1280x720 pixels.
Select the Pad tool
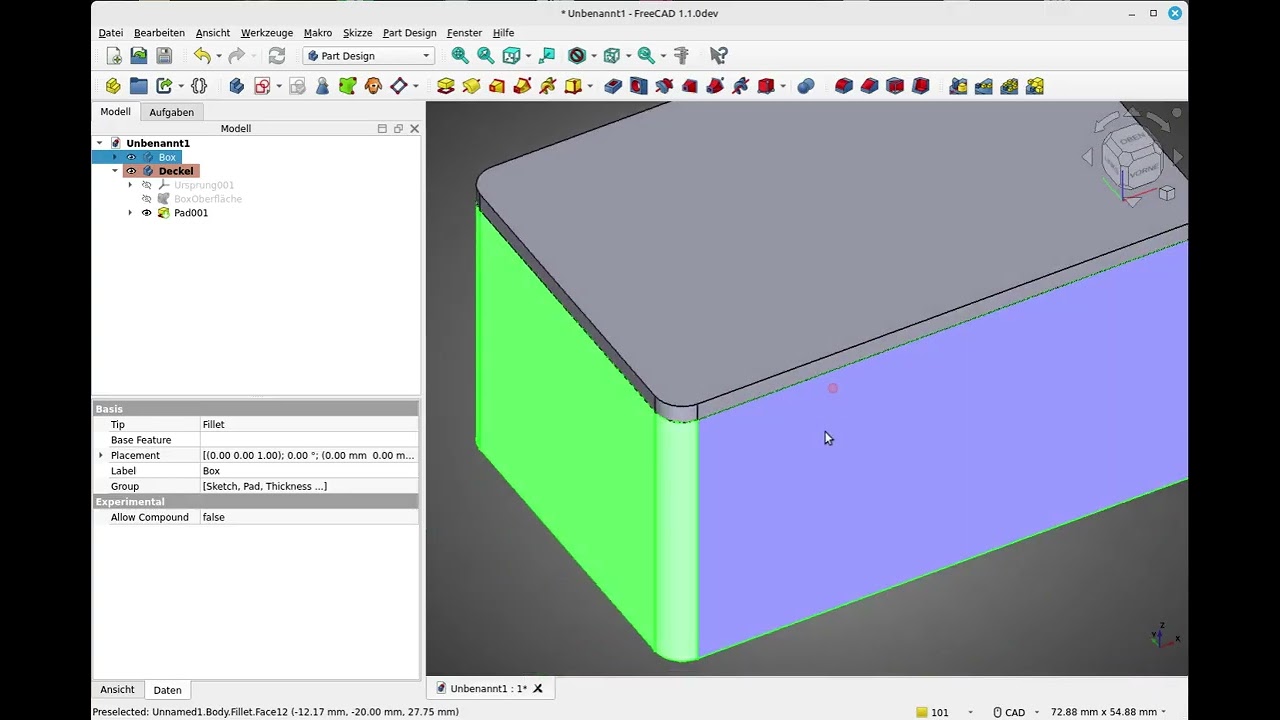tap(446, 86)
